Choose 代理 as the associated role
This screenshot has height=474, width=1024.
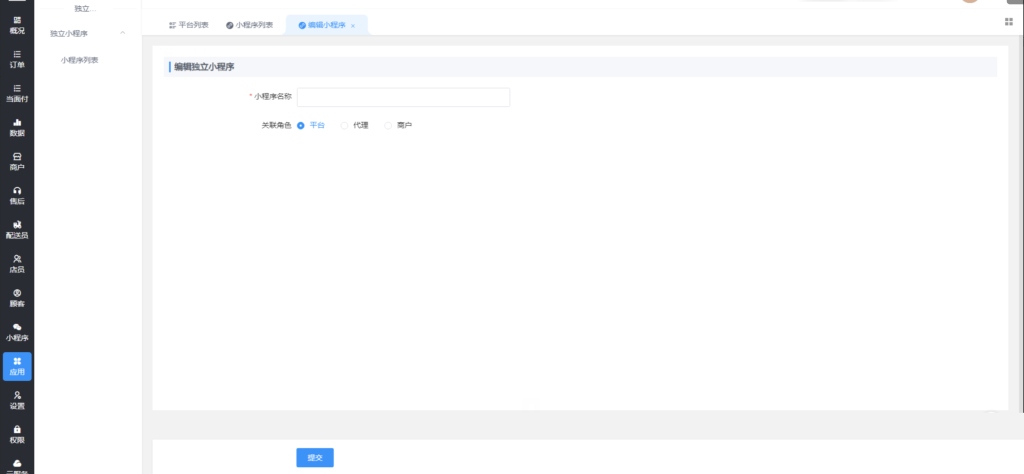coord(345,125)
